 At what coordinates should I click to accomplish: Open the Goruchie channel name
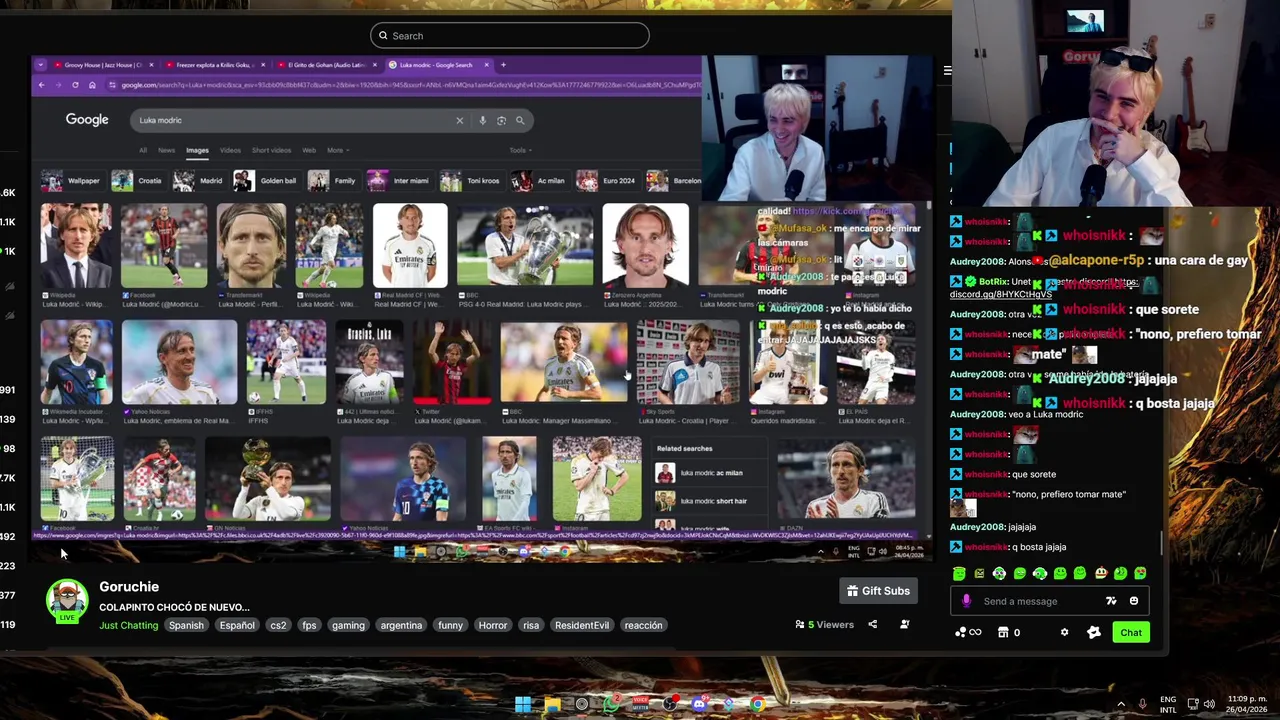coord(129,587)
